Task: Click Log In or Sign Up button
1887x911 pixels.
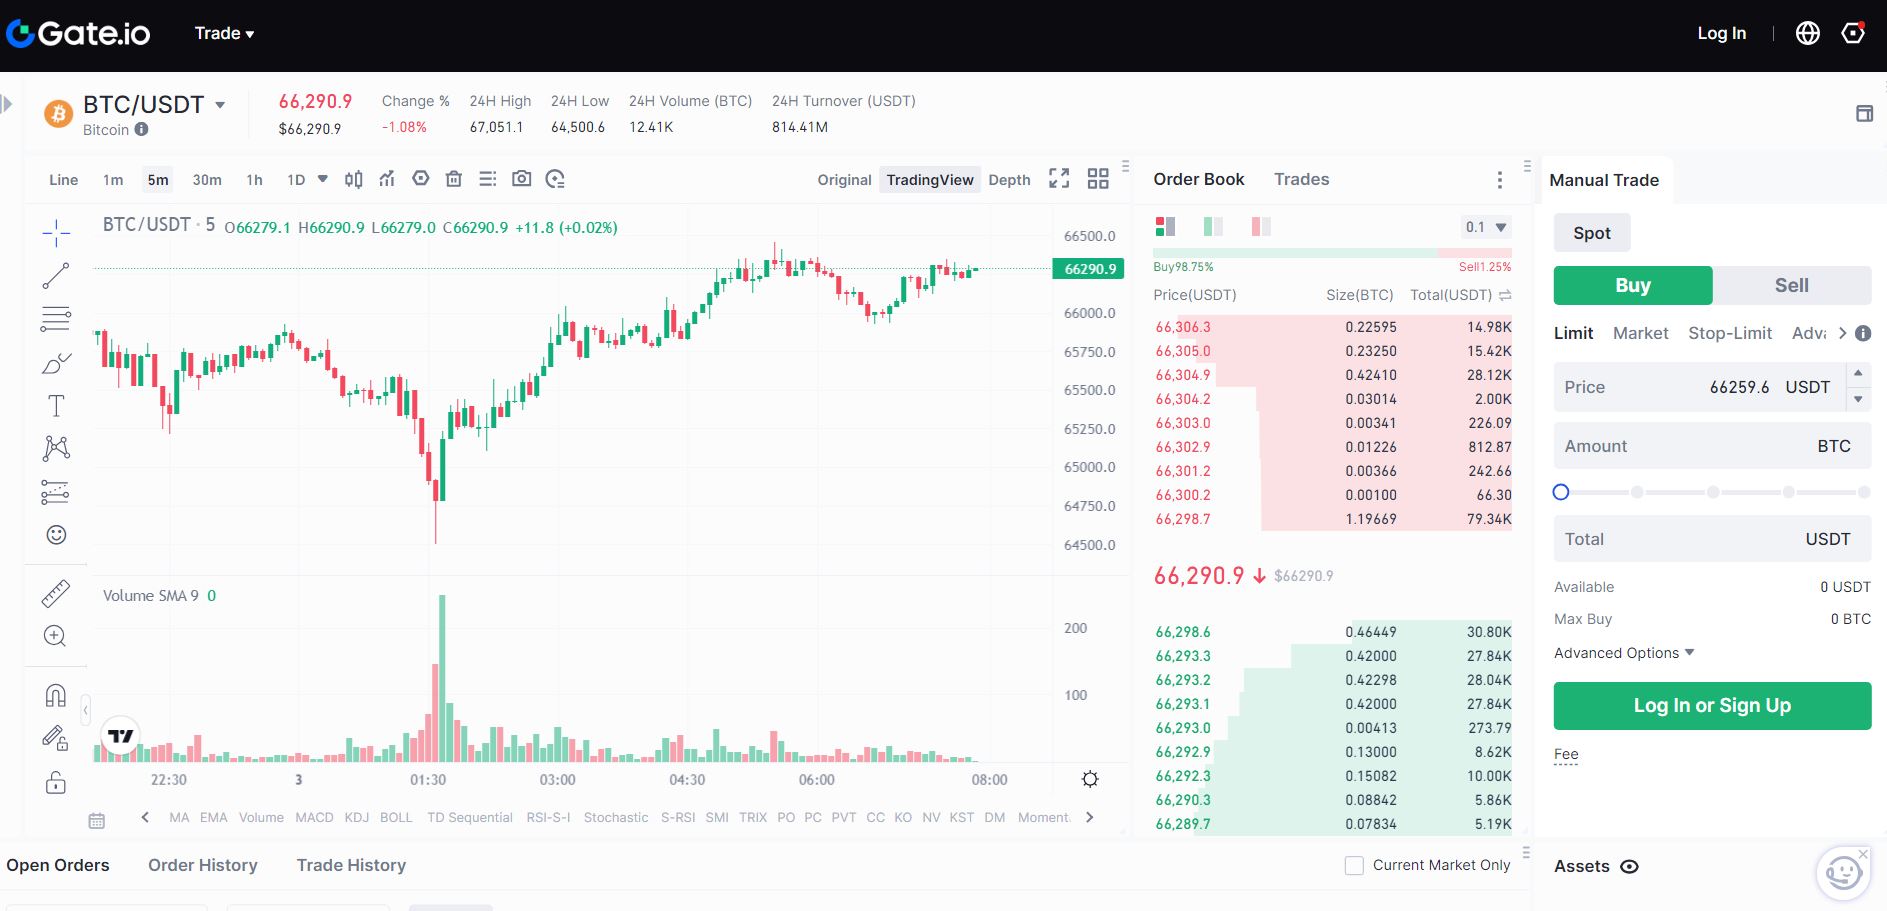Action: coord(1712,706)
